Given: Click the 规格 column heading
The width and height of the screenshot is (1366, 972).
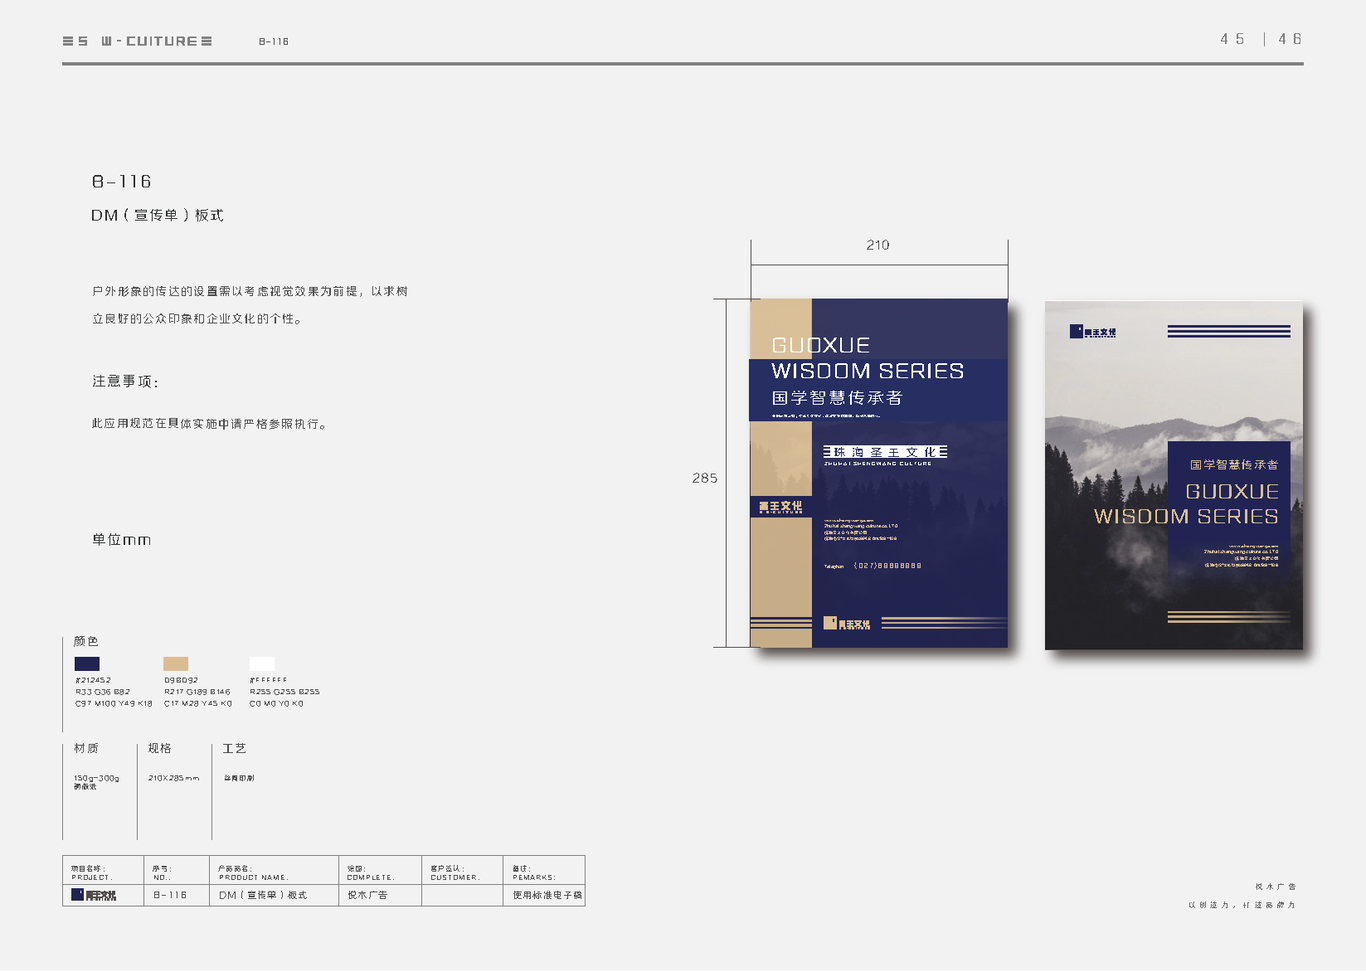Looking at the screenshot, I should point(160,748).
